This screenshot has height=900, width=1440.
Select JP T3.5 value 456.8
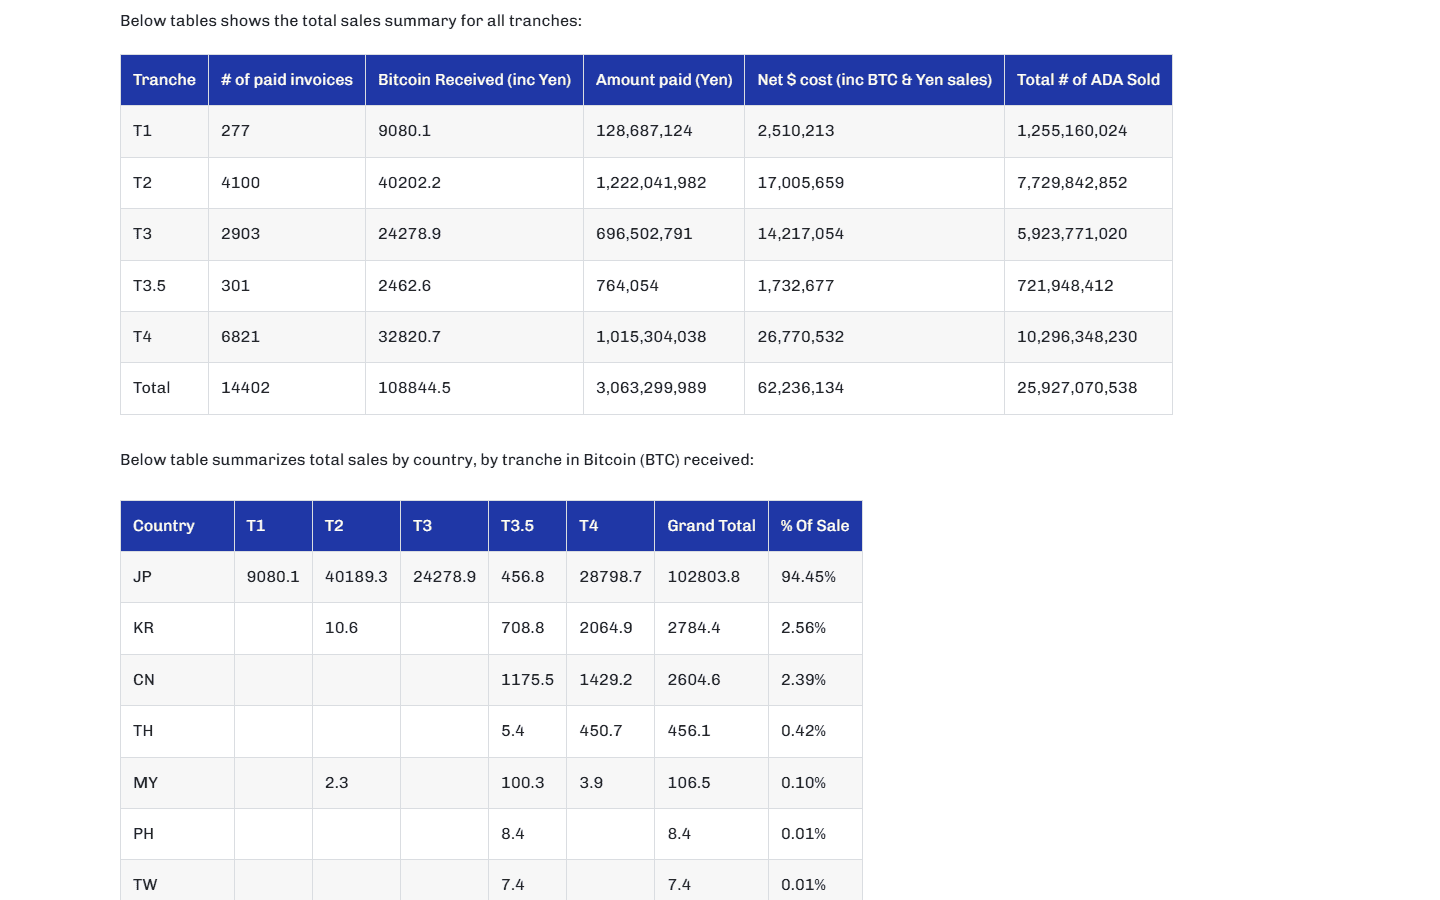pos(522,577)
